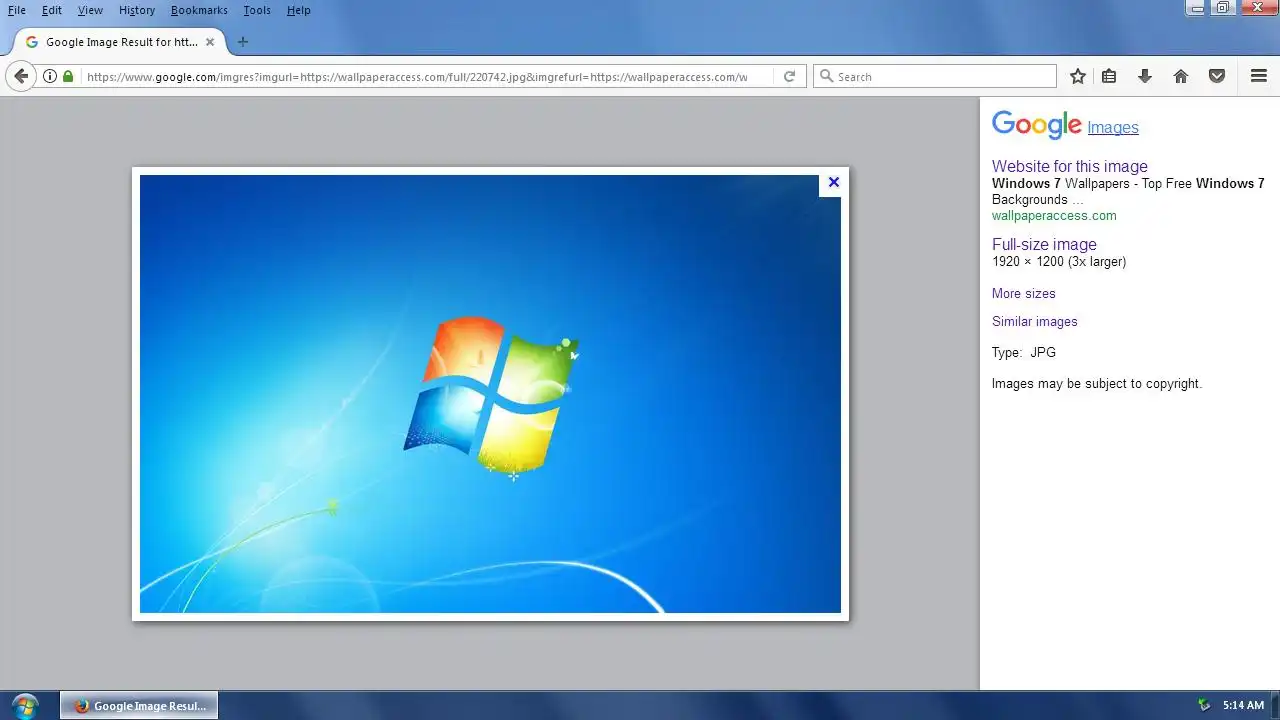Click 'Images may be subject to copyright.' text
The width and height of the screenshot is (1280, 720).
point(1097,383)
